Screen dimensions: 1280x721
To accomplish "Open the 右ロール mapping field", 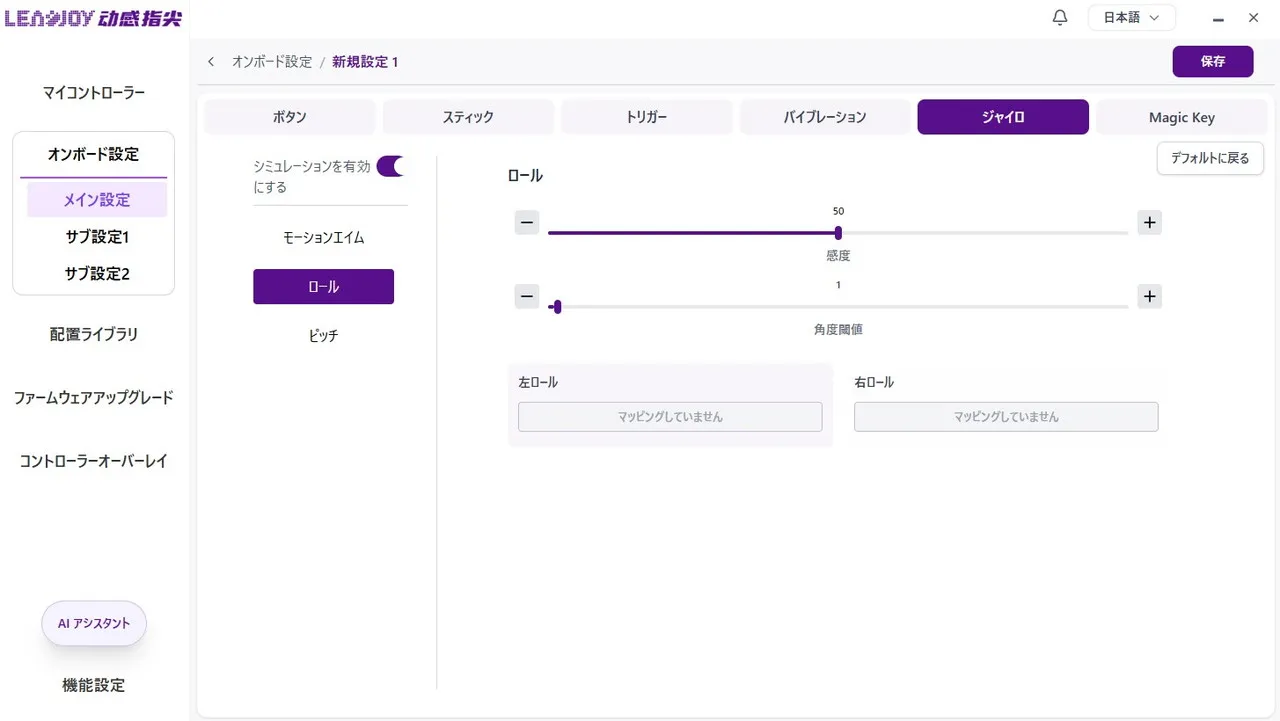I will pos(1006,417).
